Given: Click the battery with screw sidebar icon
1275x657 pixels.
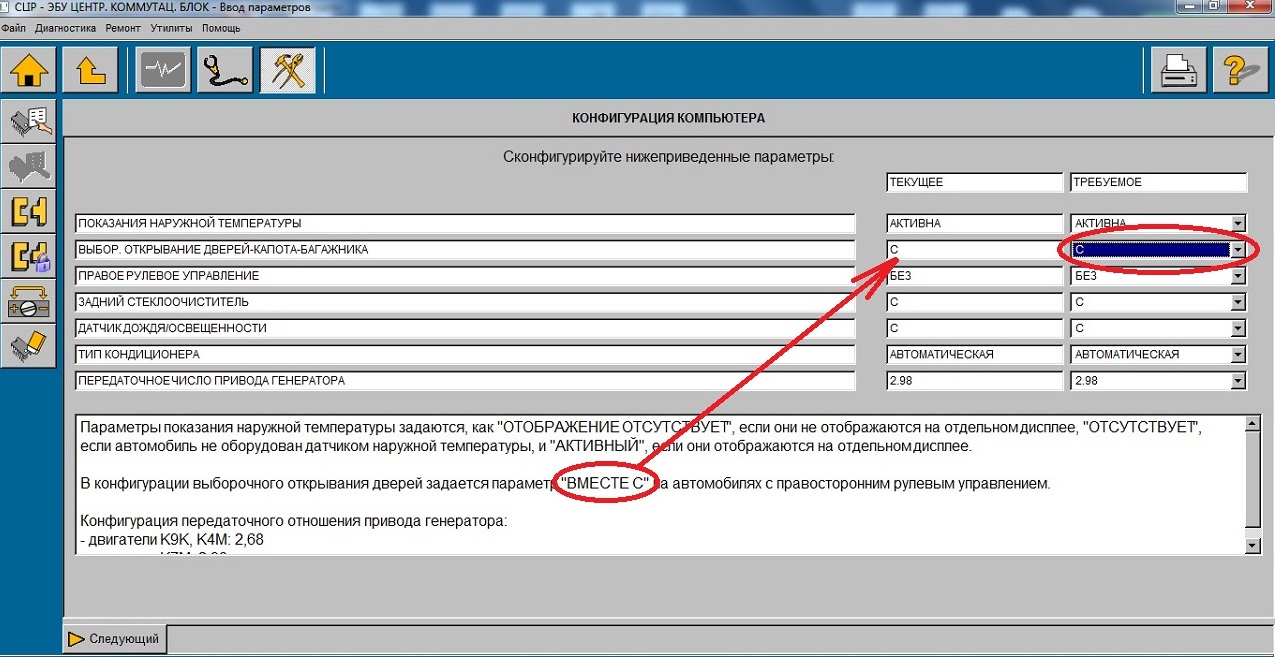Looking at the screenshot, I should click(29, 302).
